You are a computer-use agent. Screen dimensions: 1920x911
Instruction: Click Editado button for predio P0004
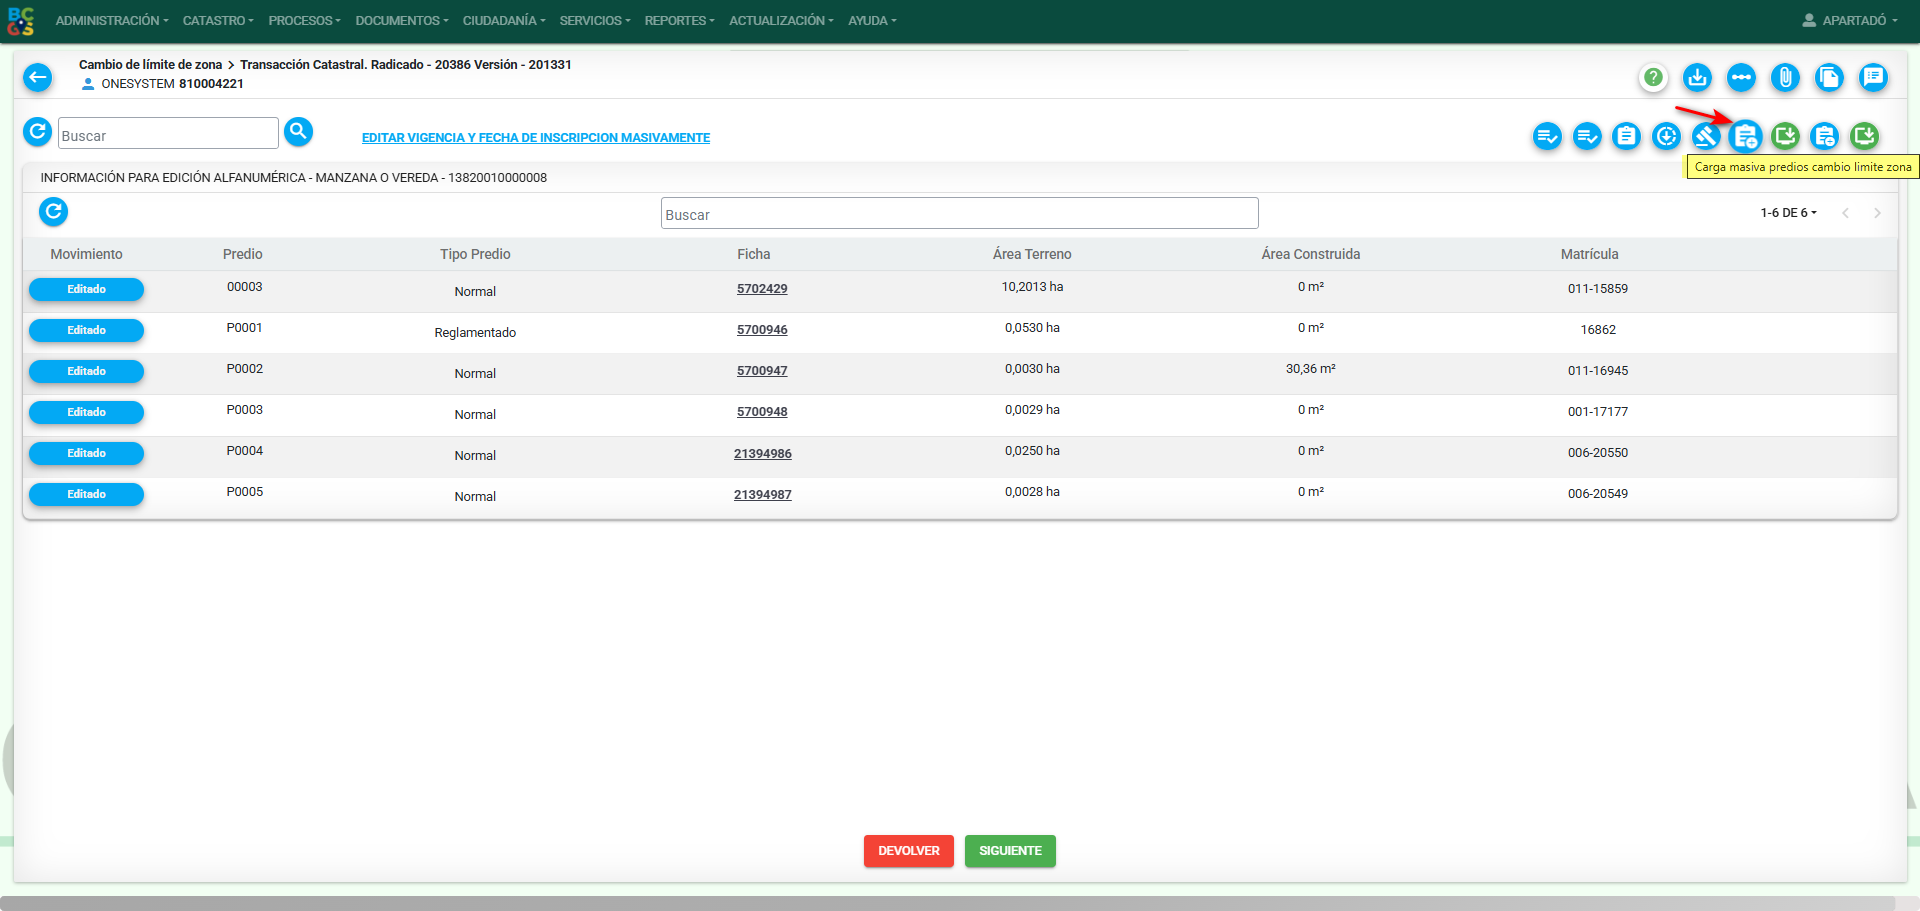pyautogui.click(x=86, y=453)
